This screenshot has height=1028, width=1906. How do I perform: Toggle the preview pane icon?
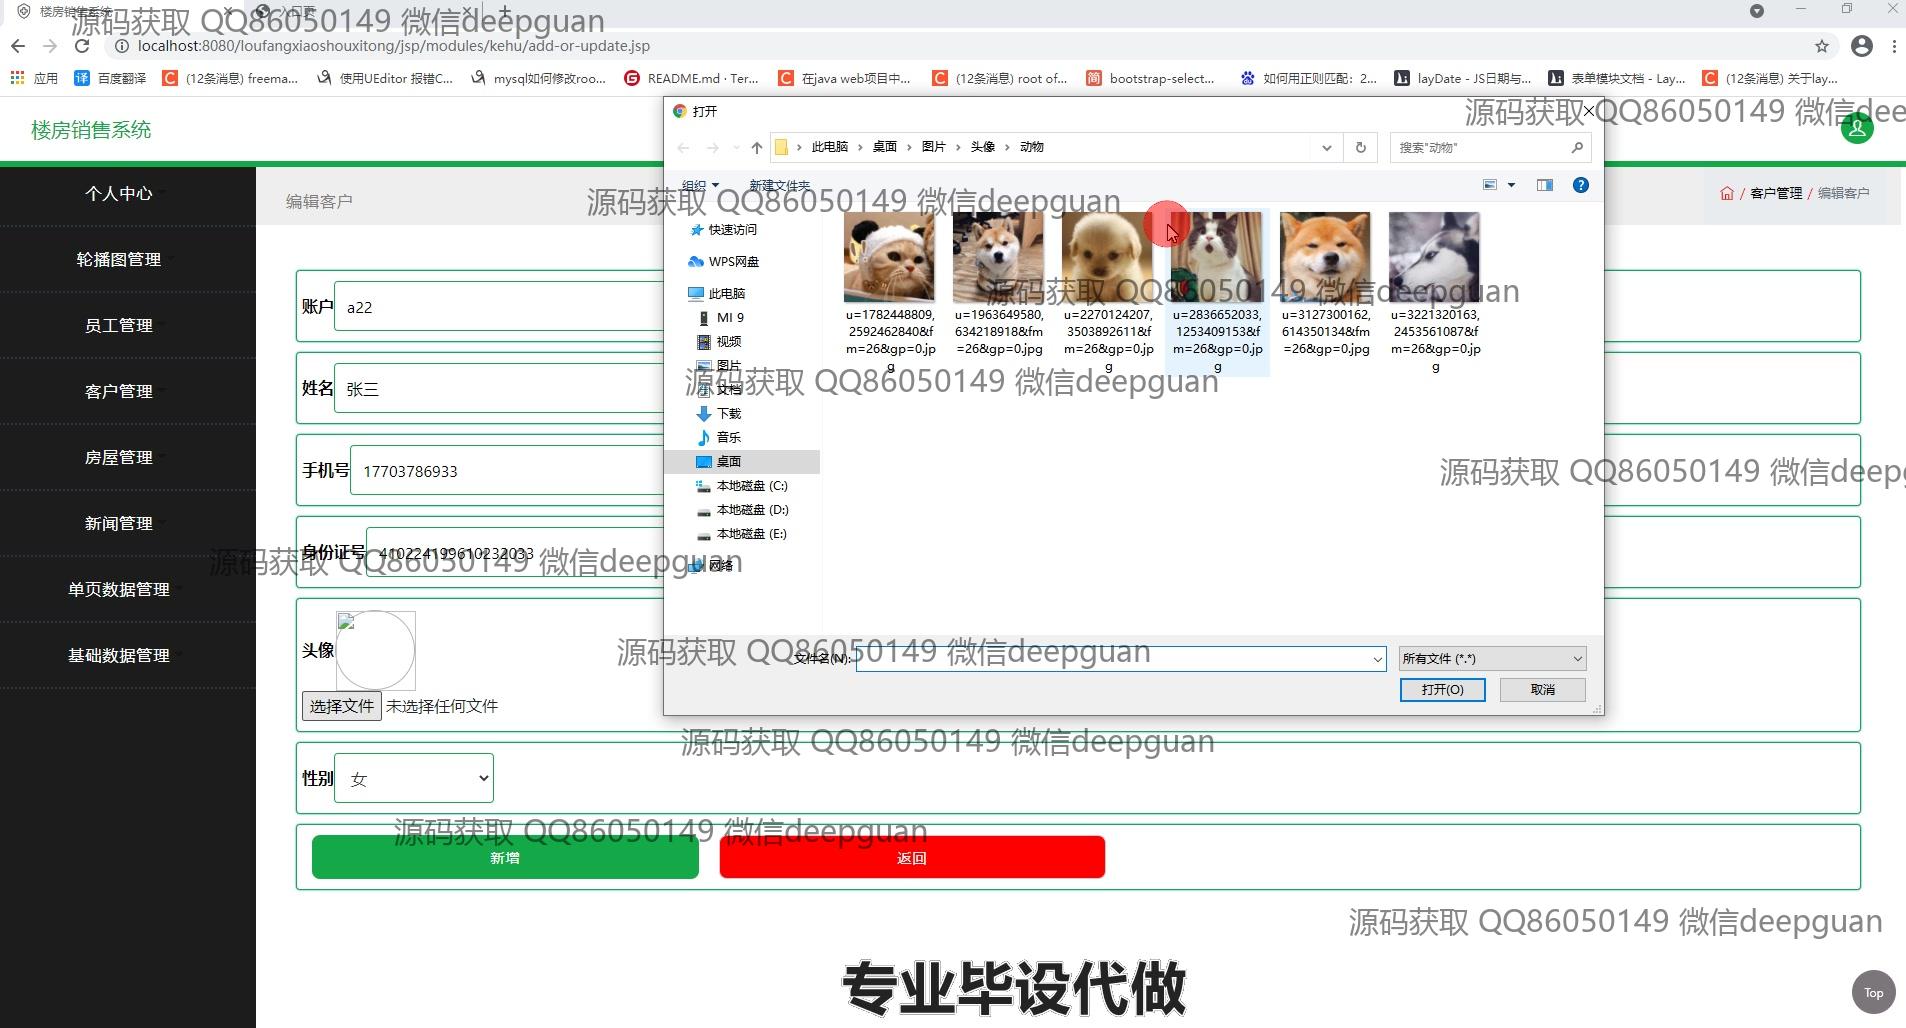pos(1544,185)
